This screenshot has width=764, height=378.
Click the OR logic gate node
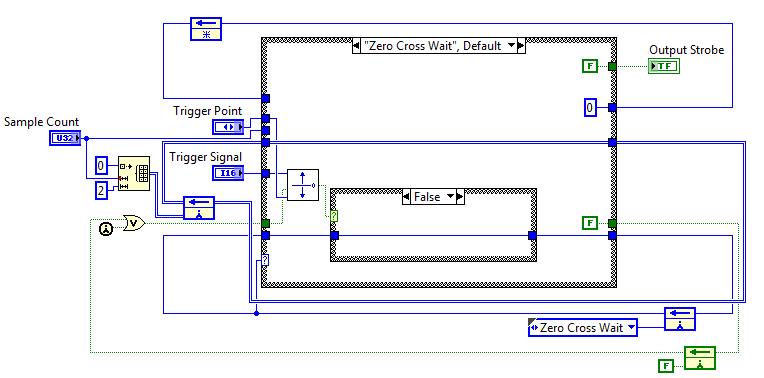(134, 223)
